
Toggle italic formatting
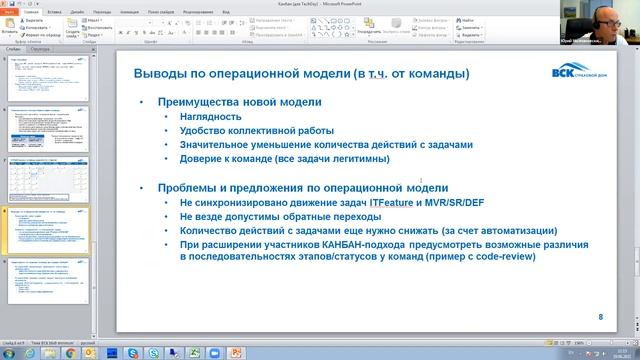coord(128,33)
